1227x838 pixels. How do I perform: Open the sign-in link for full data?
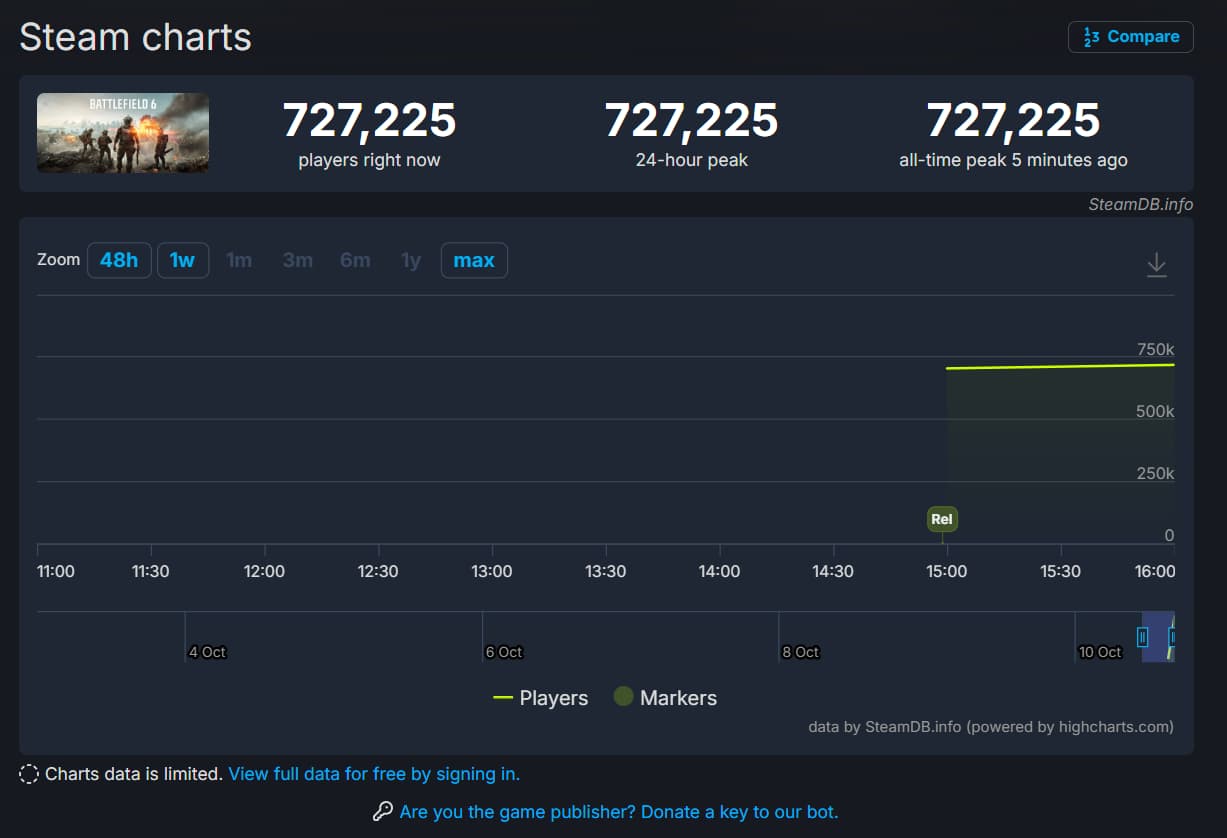[x=374, y=774]
